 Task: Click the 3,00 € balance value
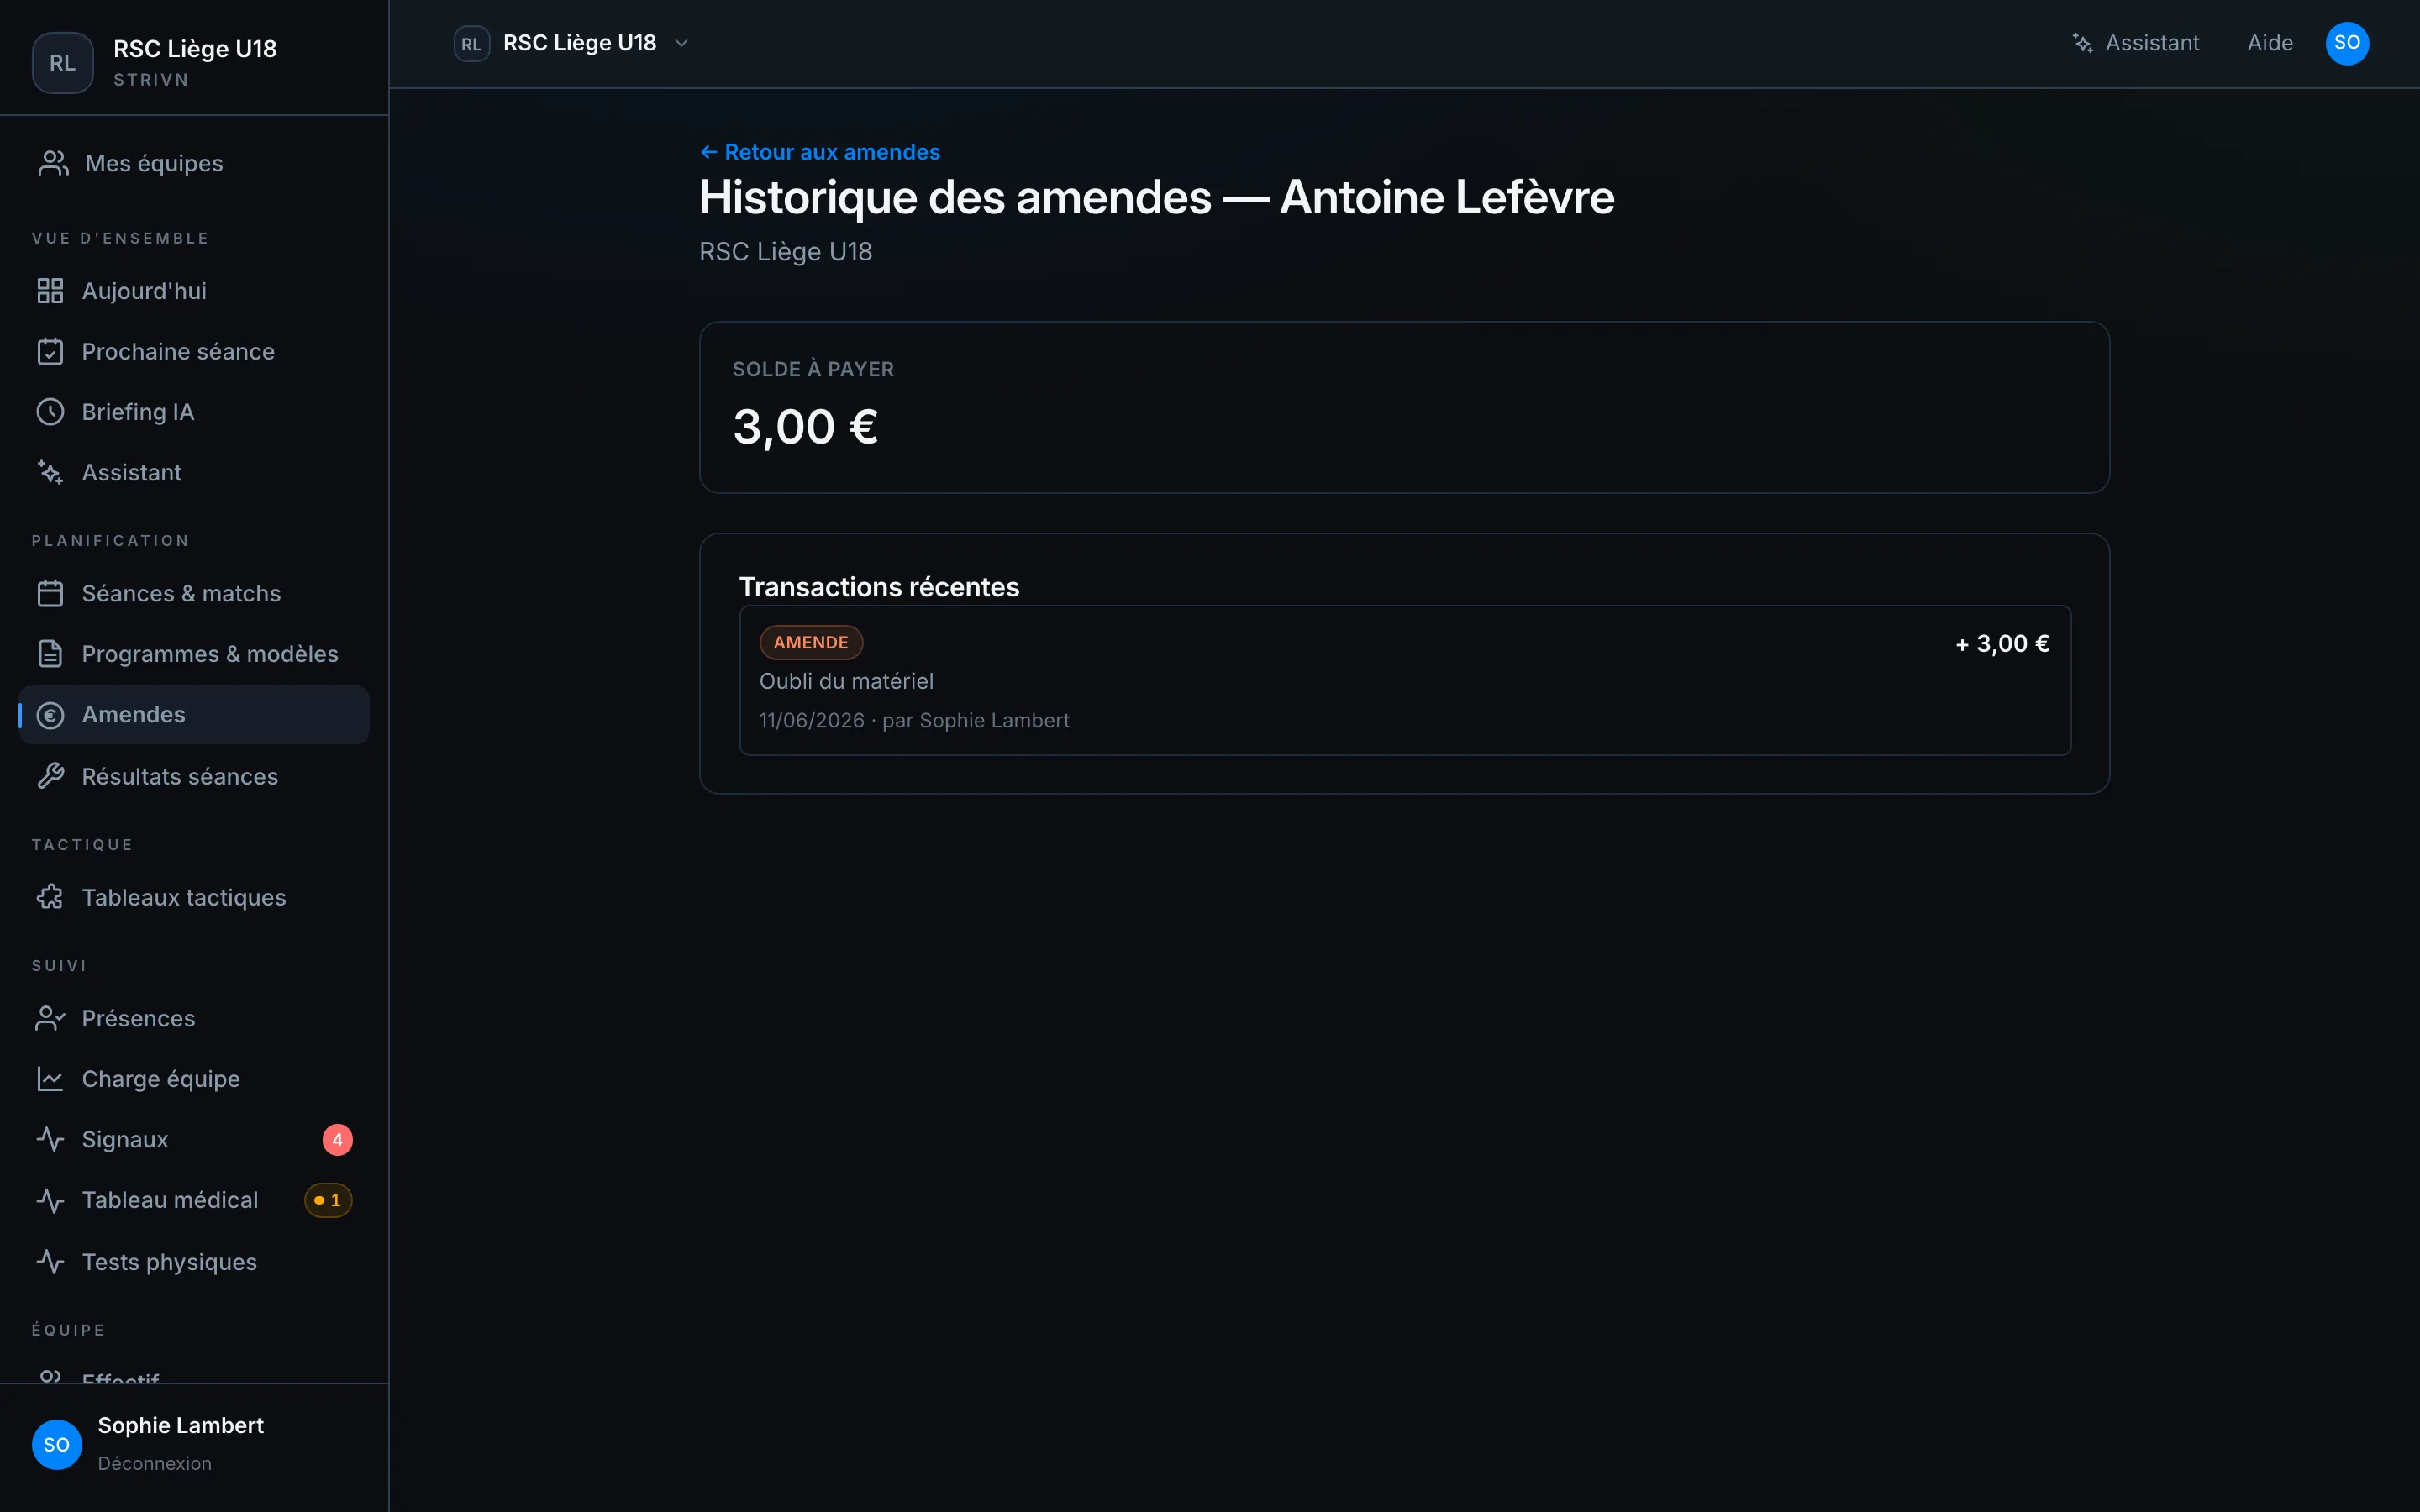click(x=806, y=427)
